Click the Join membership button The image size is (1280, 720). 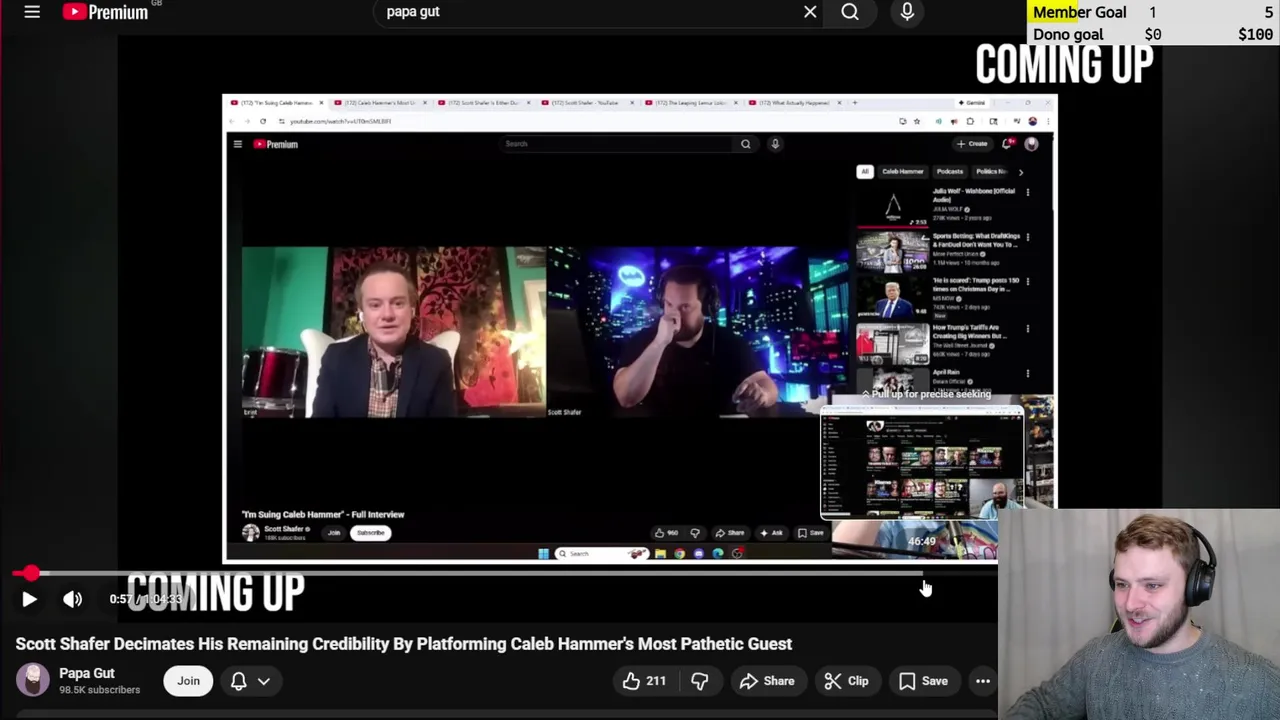pos(188,680)
